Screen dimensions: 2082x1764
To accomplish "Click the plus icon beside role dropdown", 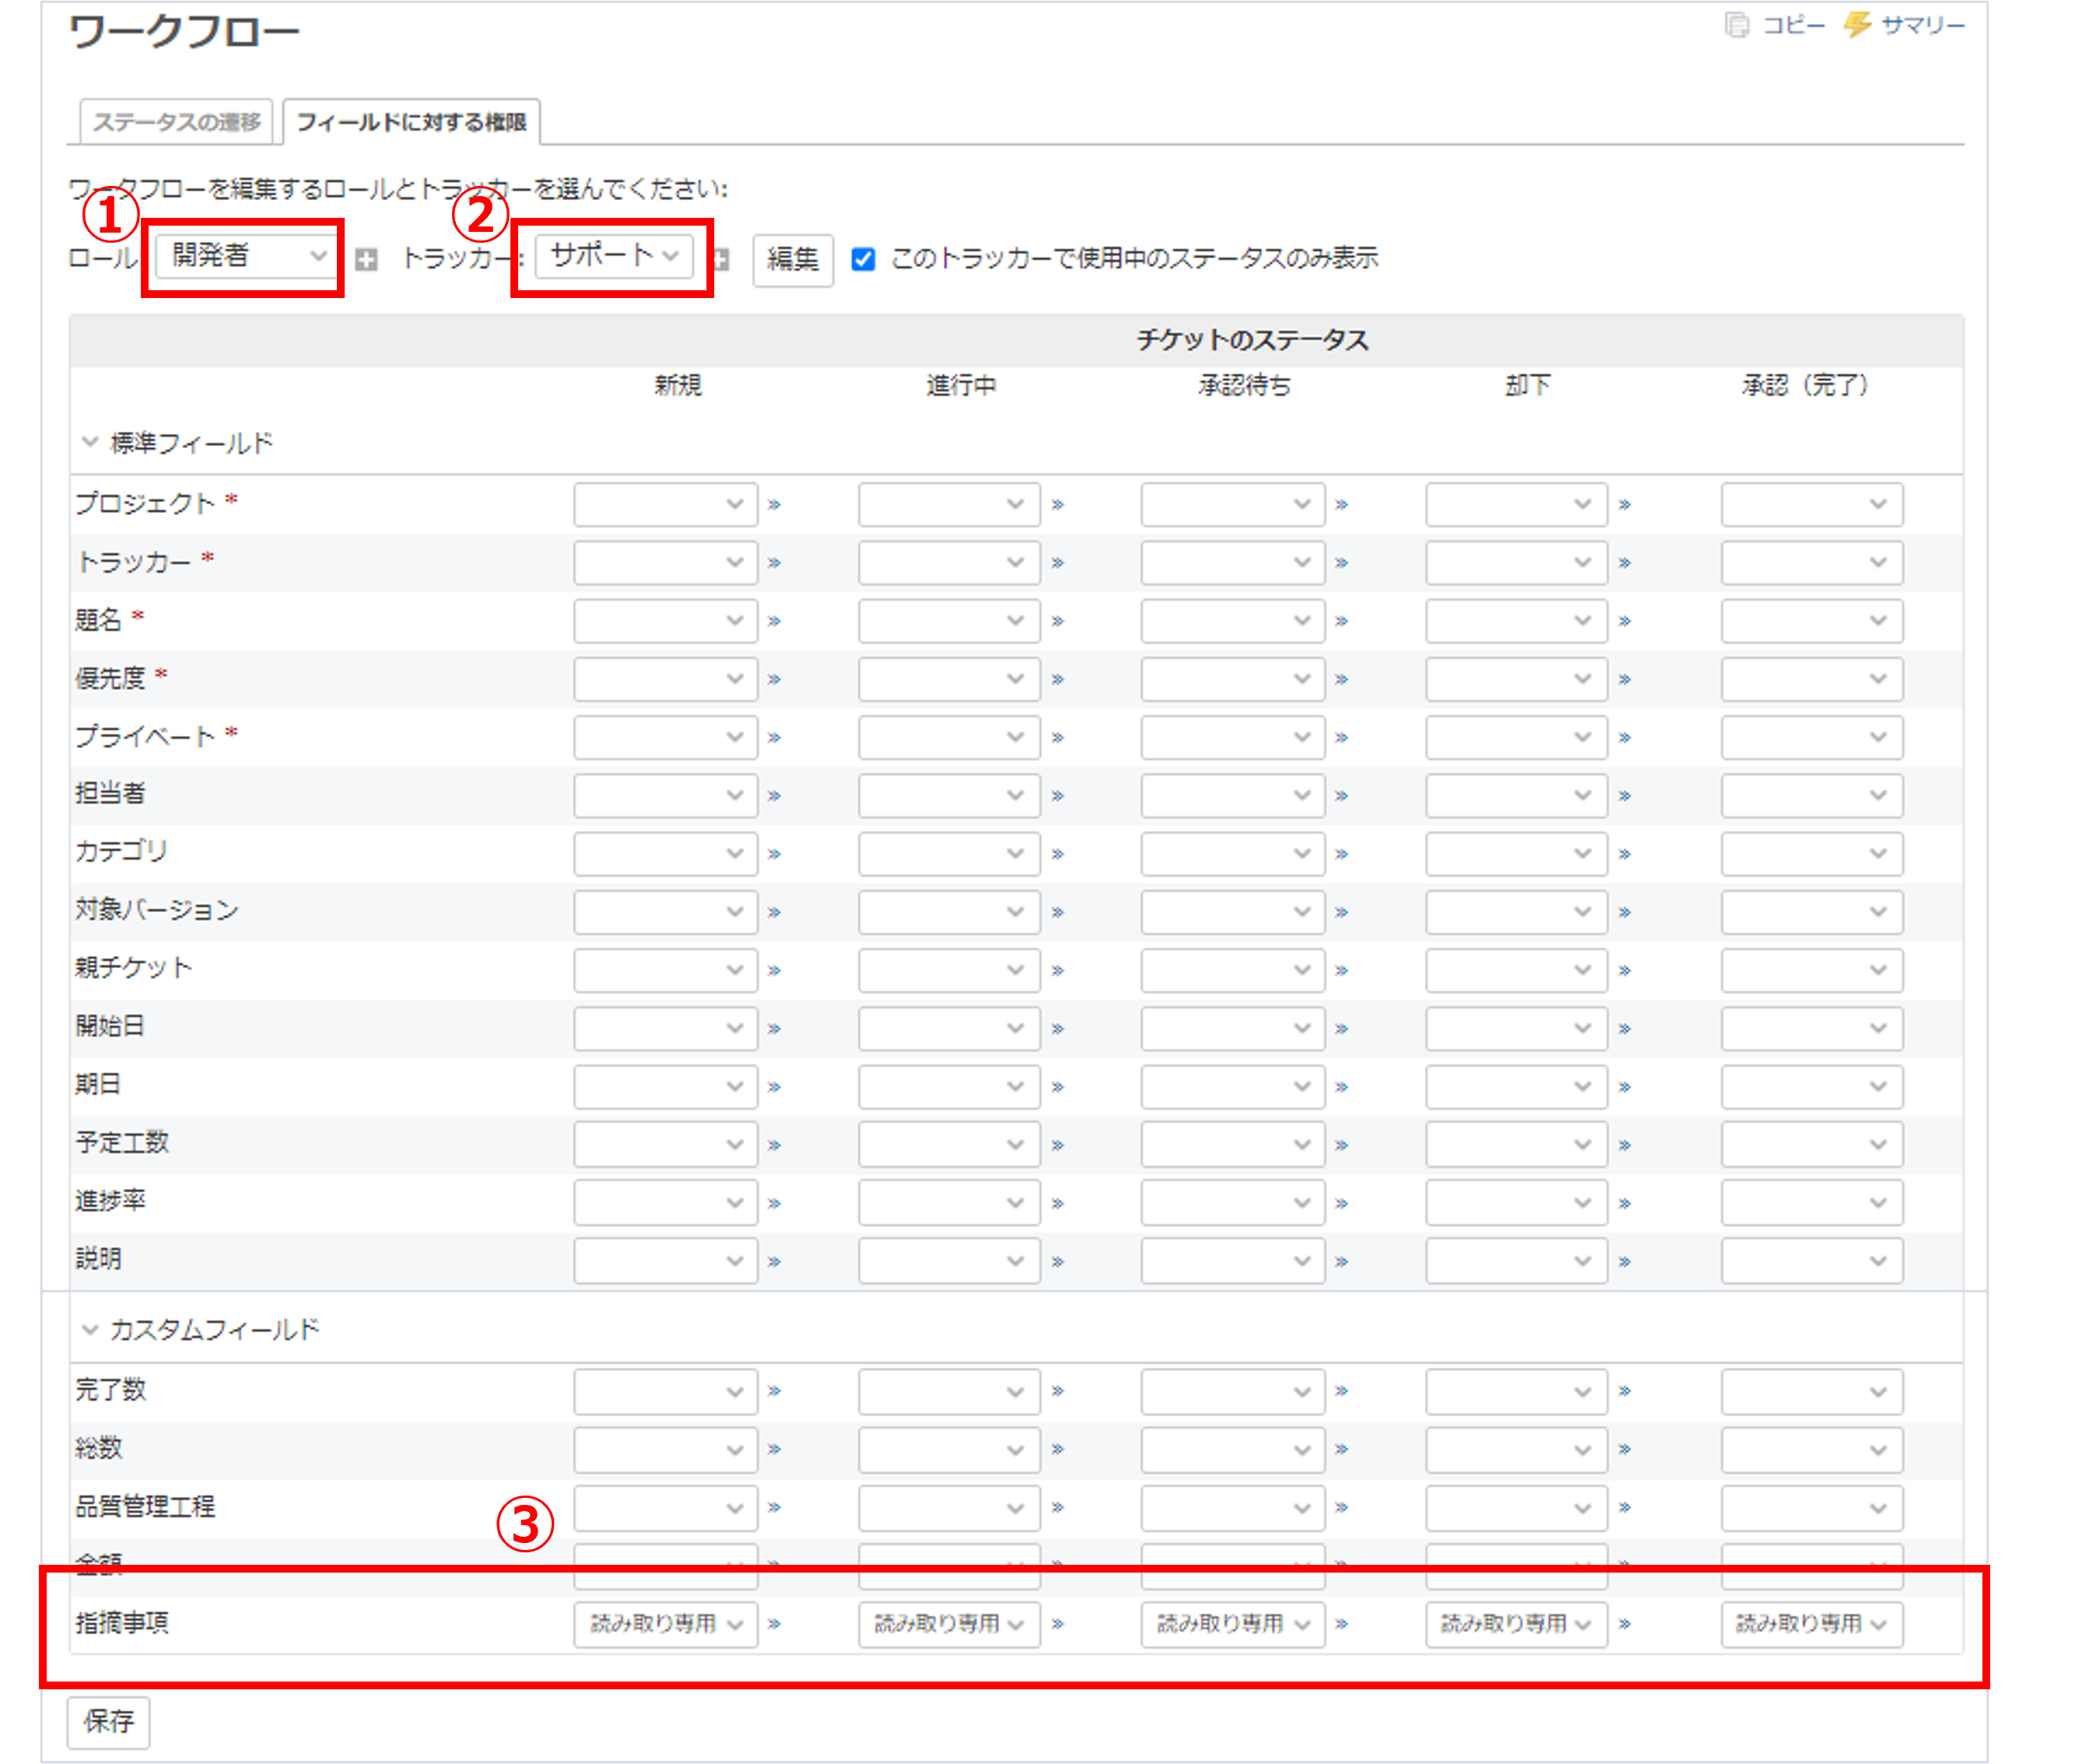I will (367, 260).
